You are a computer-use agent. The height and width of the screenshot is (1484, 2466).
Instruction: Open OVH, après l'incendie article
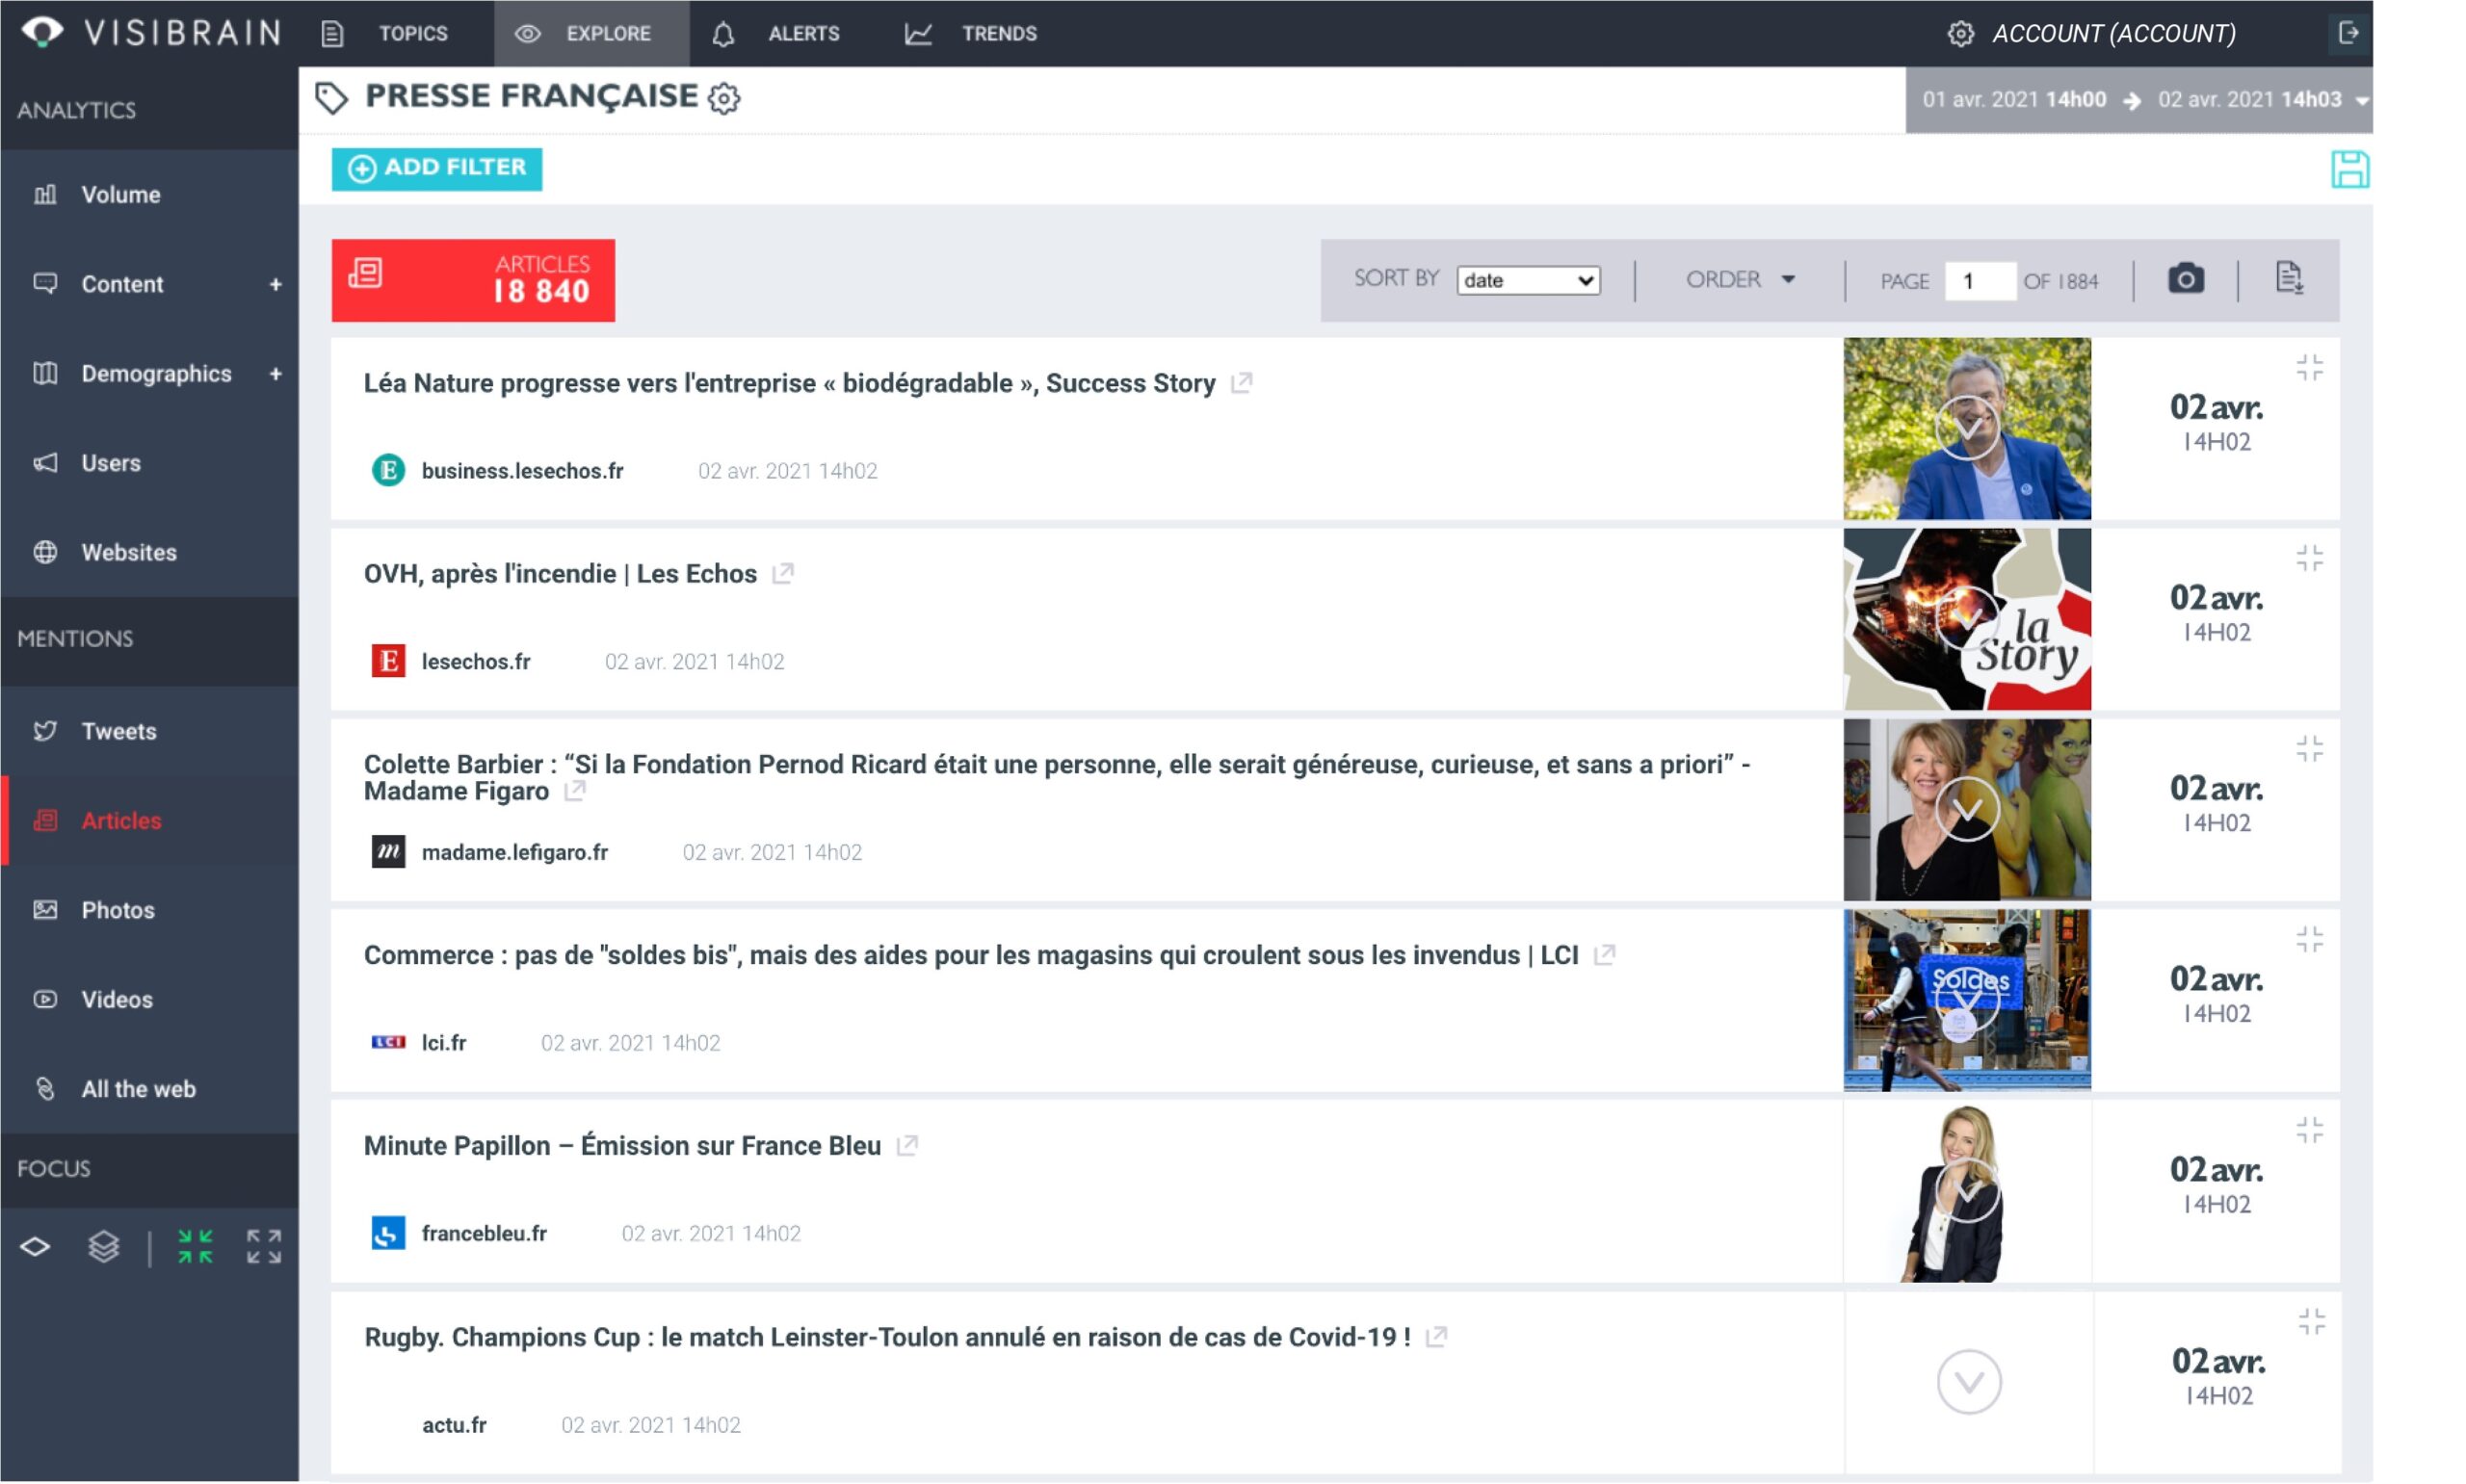pyautogui.click(x=560, y=574)
